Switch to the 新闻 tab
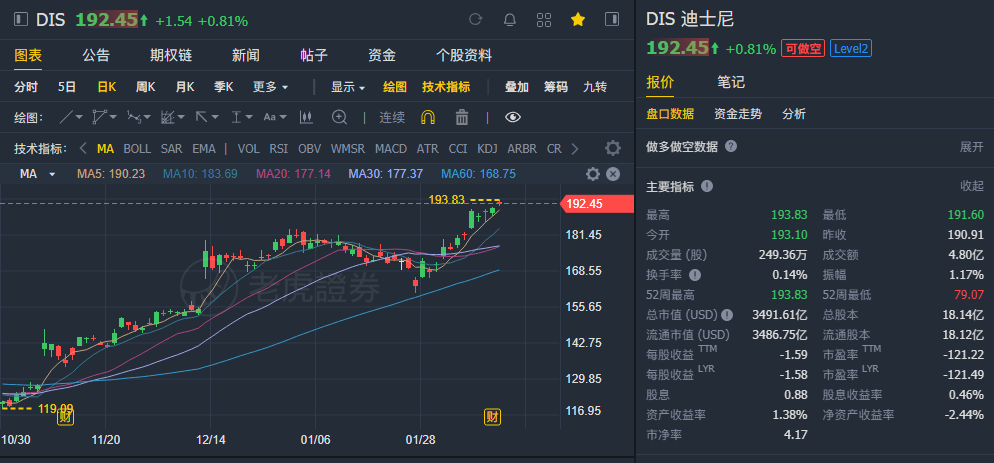Screen dimensions: 994x463 click(245, 55)
